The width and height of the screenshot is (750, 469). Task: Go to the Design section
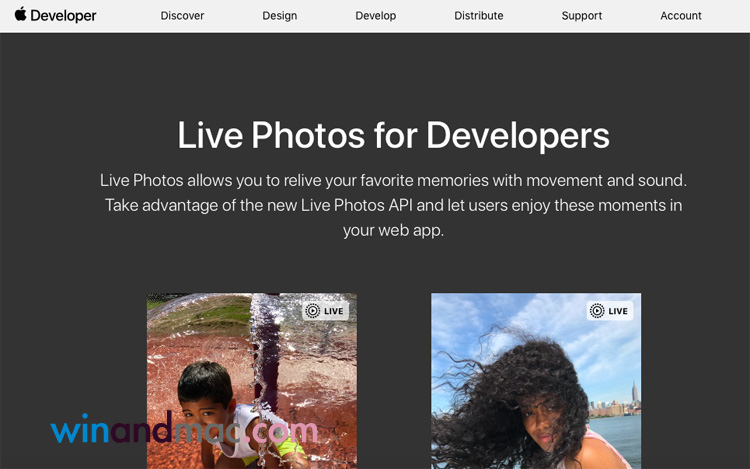279,16
